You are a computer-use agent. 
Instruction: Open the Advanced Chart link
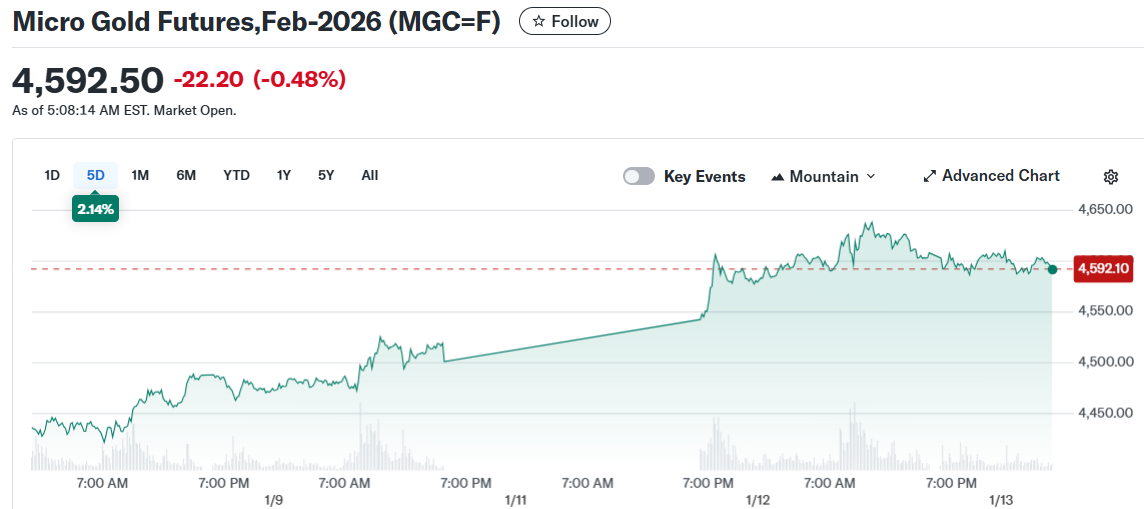[1000, 176]
